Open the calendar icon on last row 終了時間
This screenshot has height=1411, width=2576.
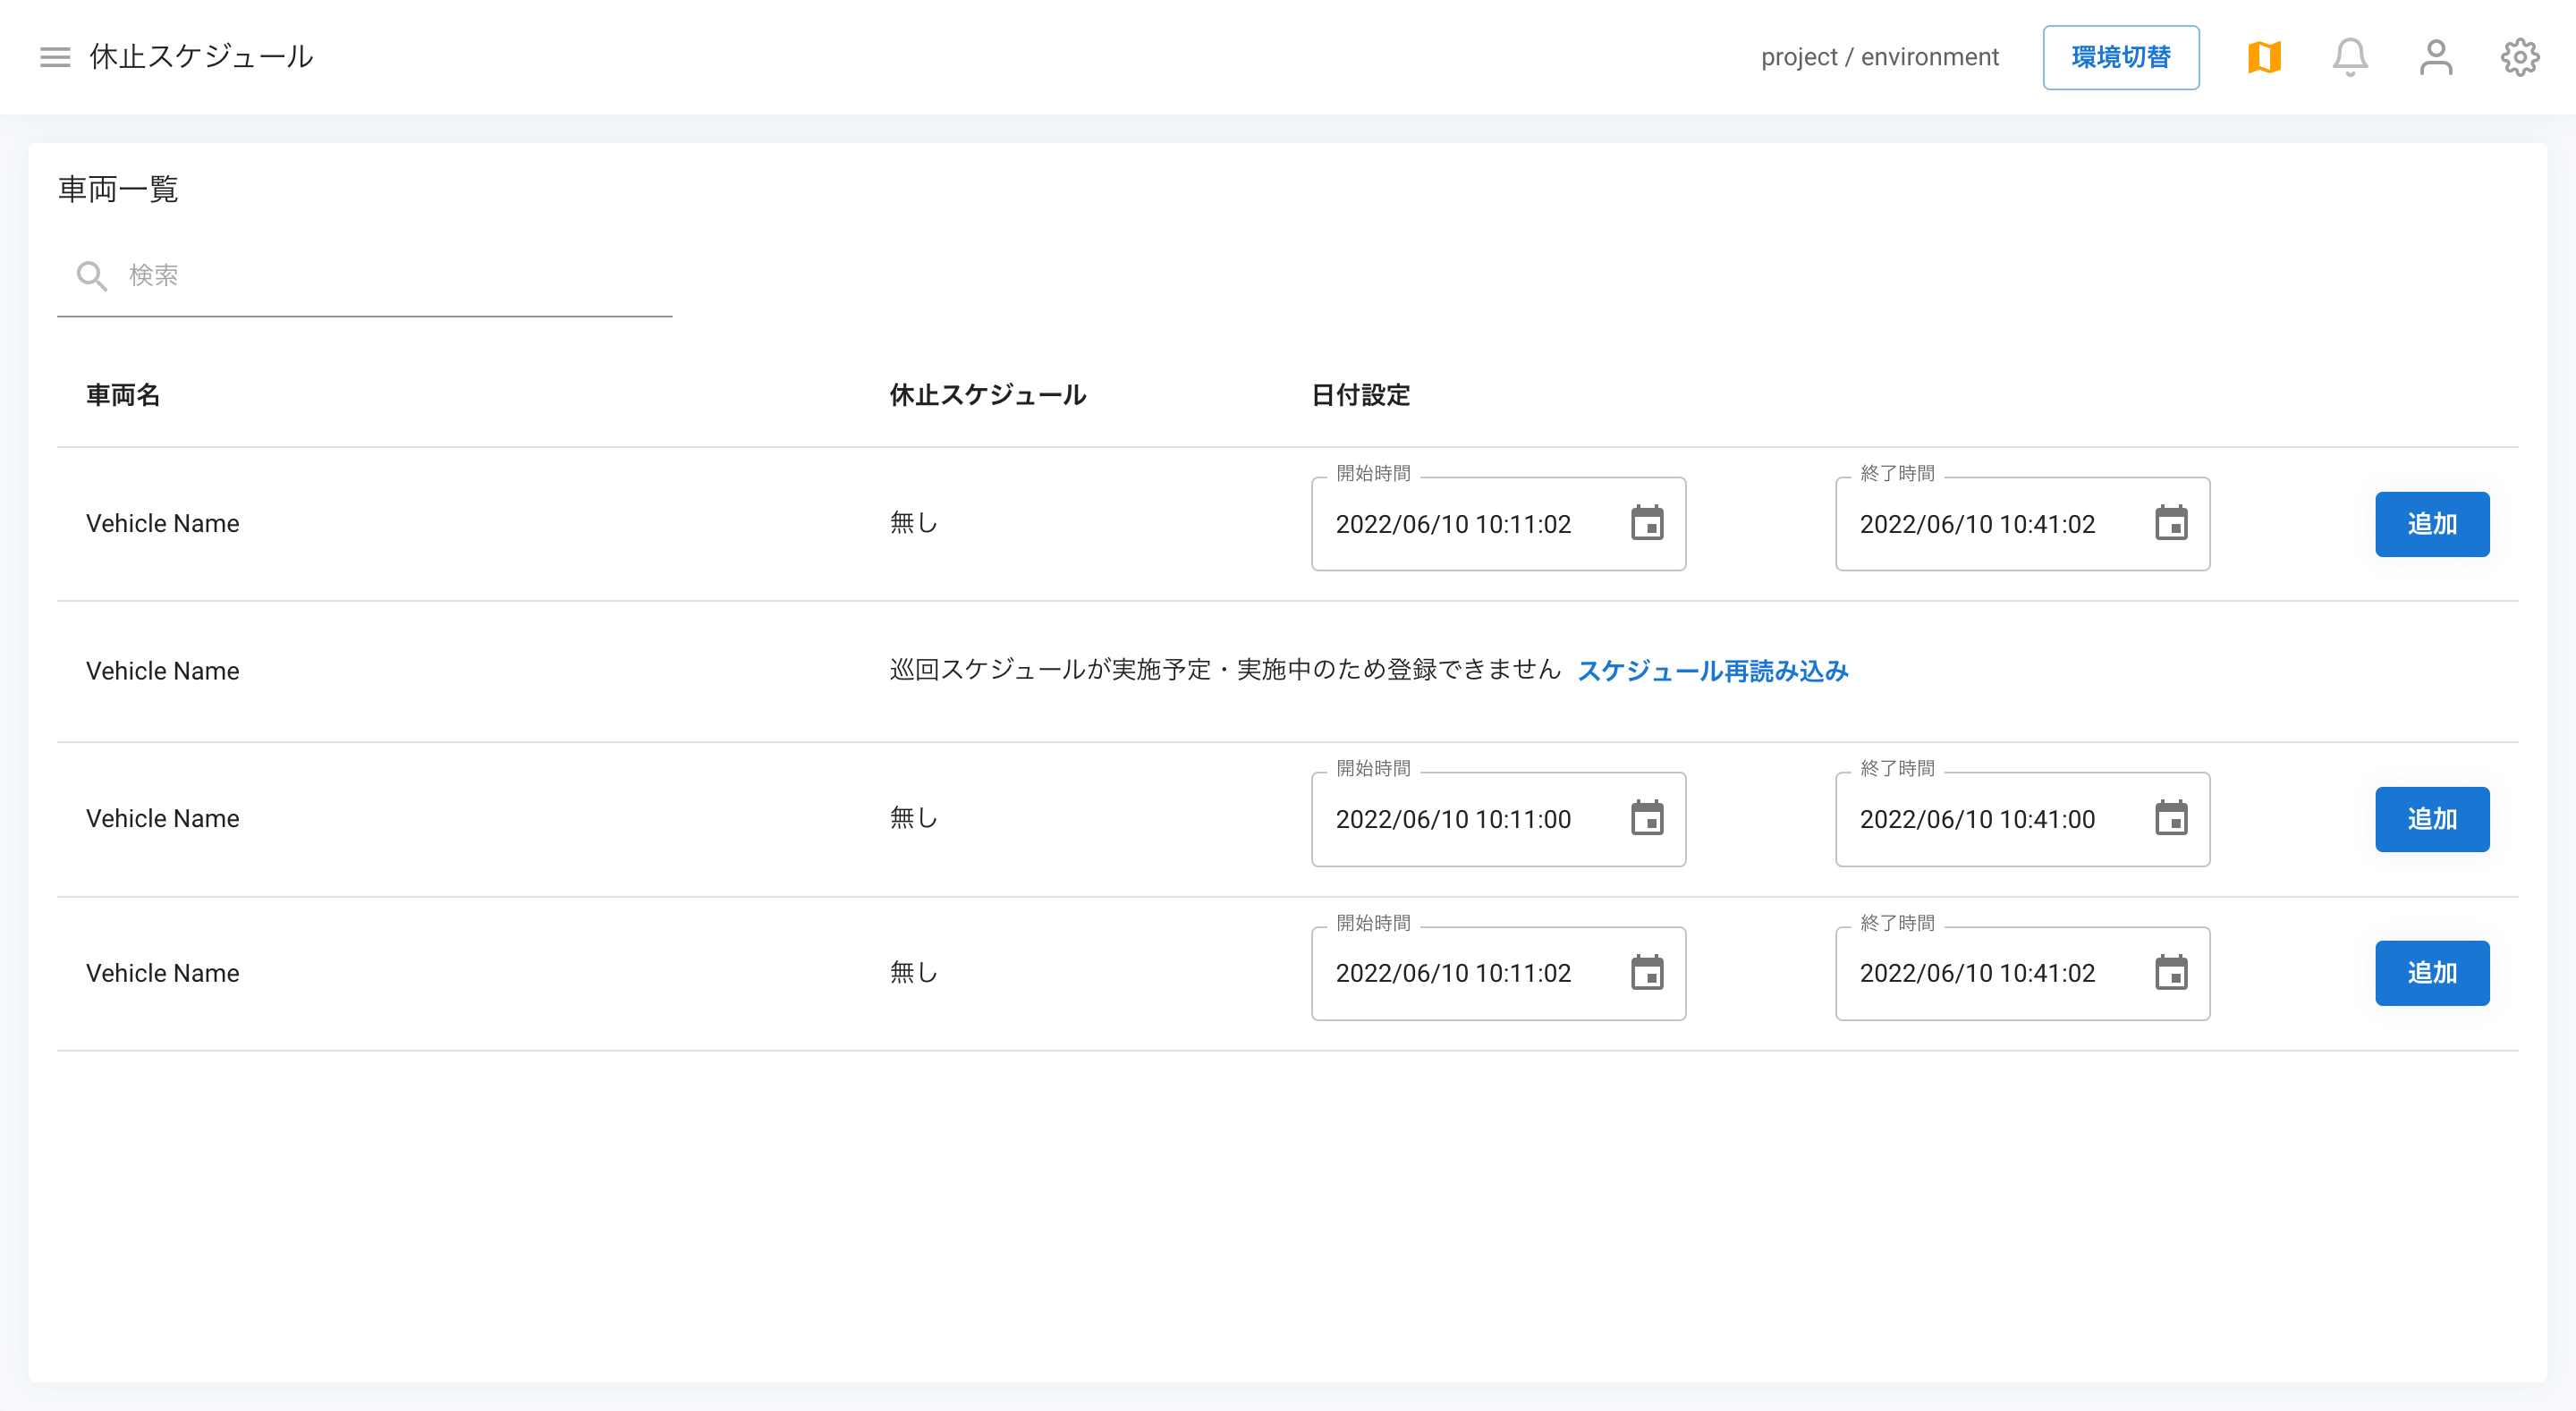[x=2171, y=972]
